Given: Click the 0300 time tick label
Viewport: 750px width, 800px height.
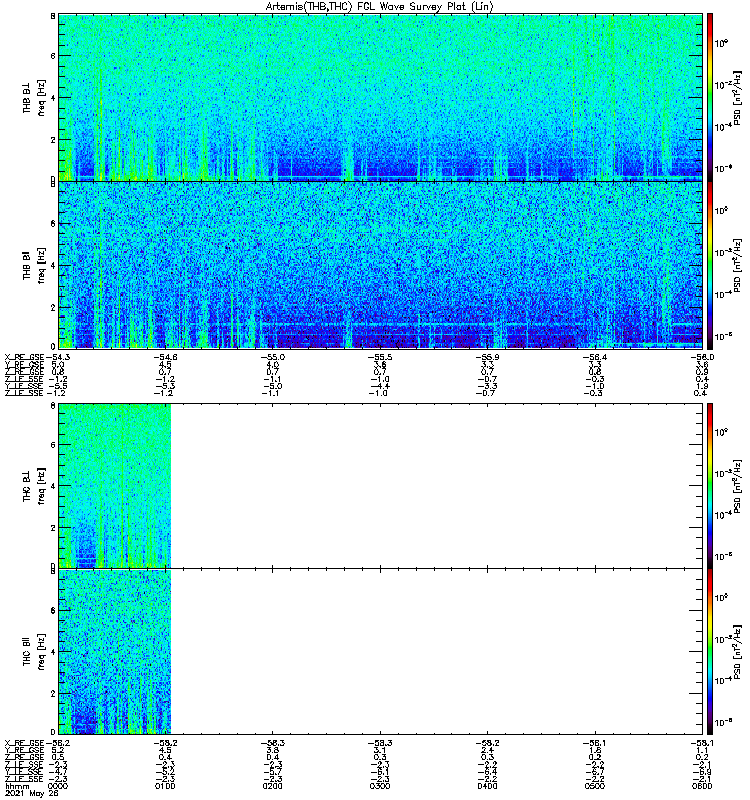Looking at the screenshot, I should pyautogui.click(x=380, y=786).
